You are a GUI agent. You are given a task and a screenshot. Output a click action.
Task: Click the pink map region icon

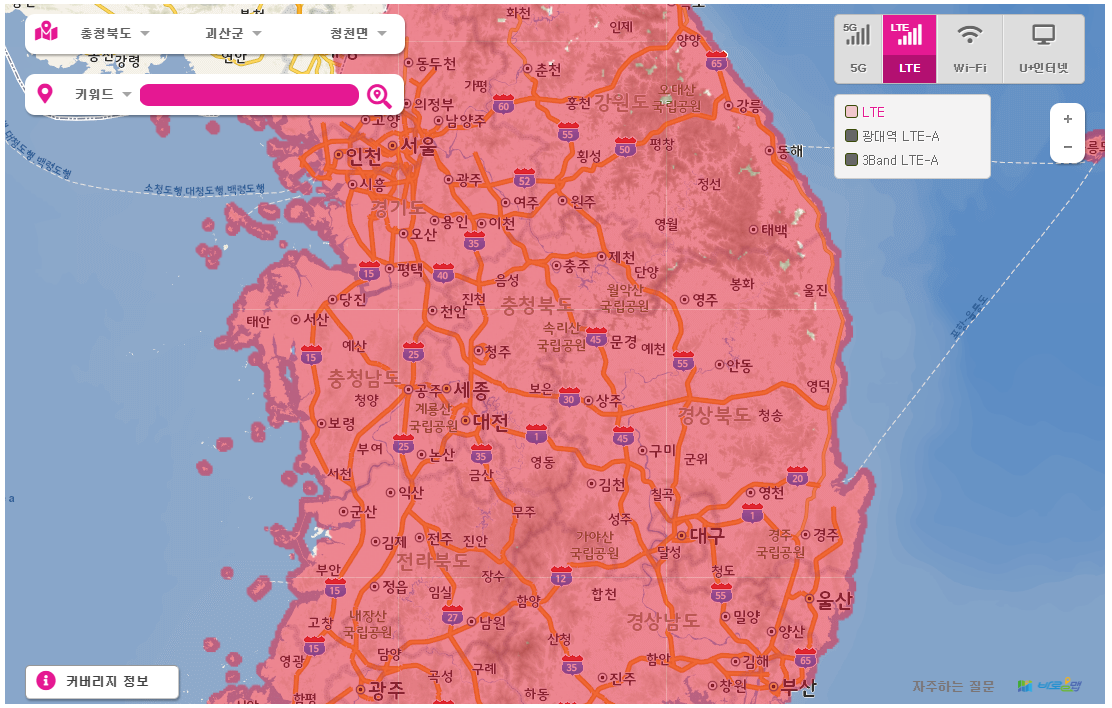click(46, 32)
